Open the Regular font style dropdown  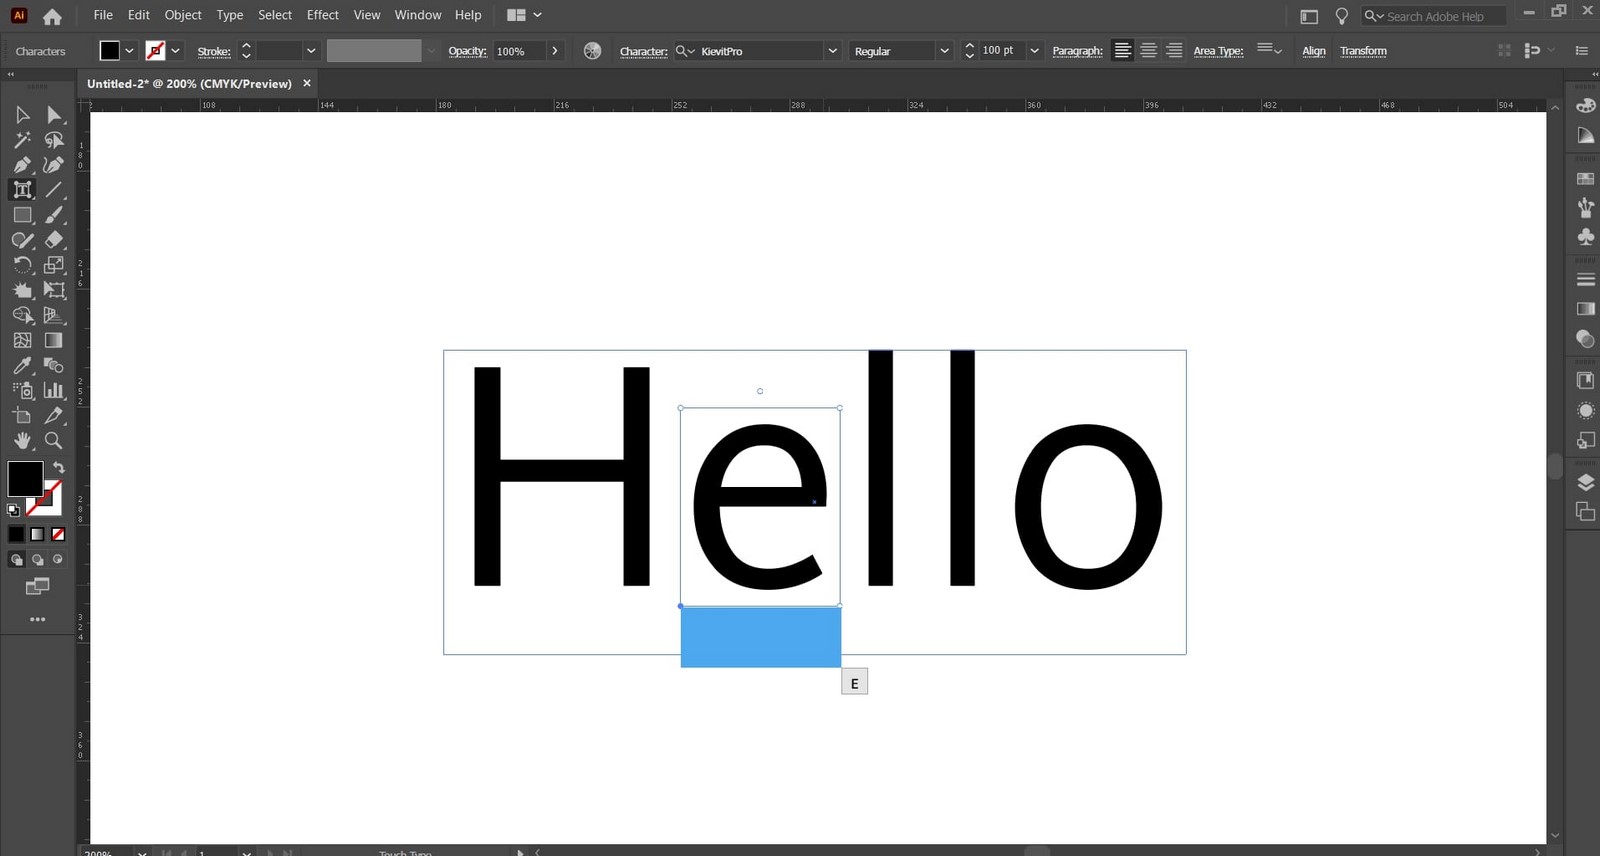click(x=944, y=51)
